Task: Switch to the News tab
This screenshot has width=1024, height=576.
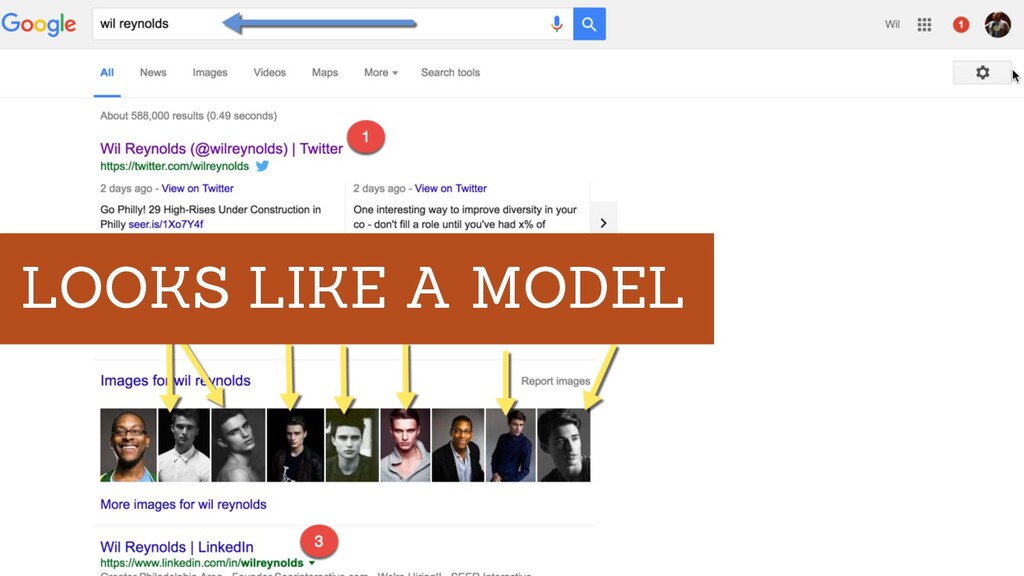Action: [153, 72]
